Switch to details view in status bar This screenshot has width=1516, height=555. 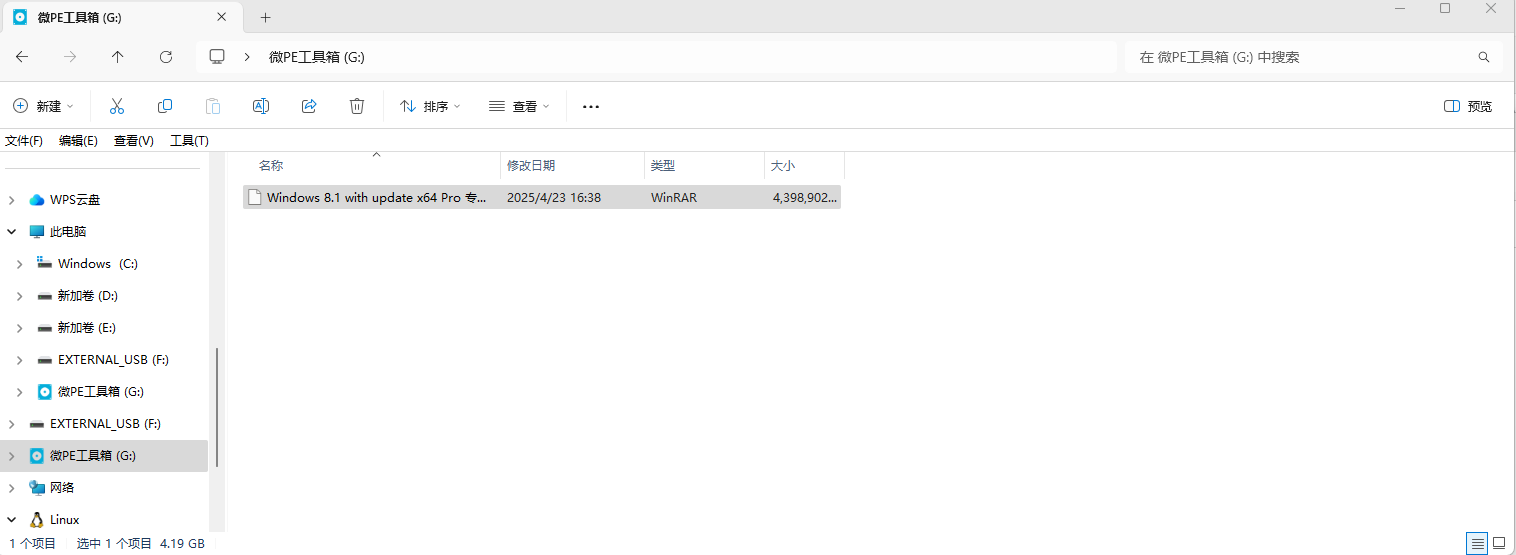point(1476,543)
